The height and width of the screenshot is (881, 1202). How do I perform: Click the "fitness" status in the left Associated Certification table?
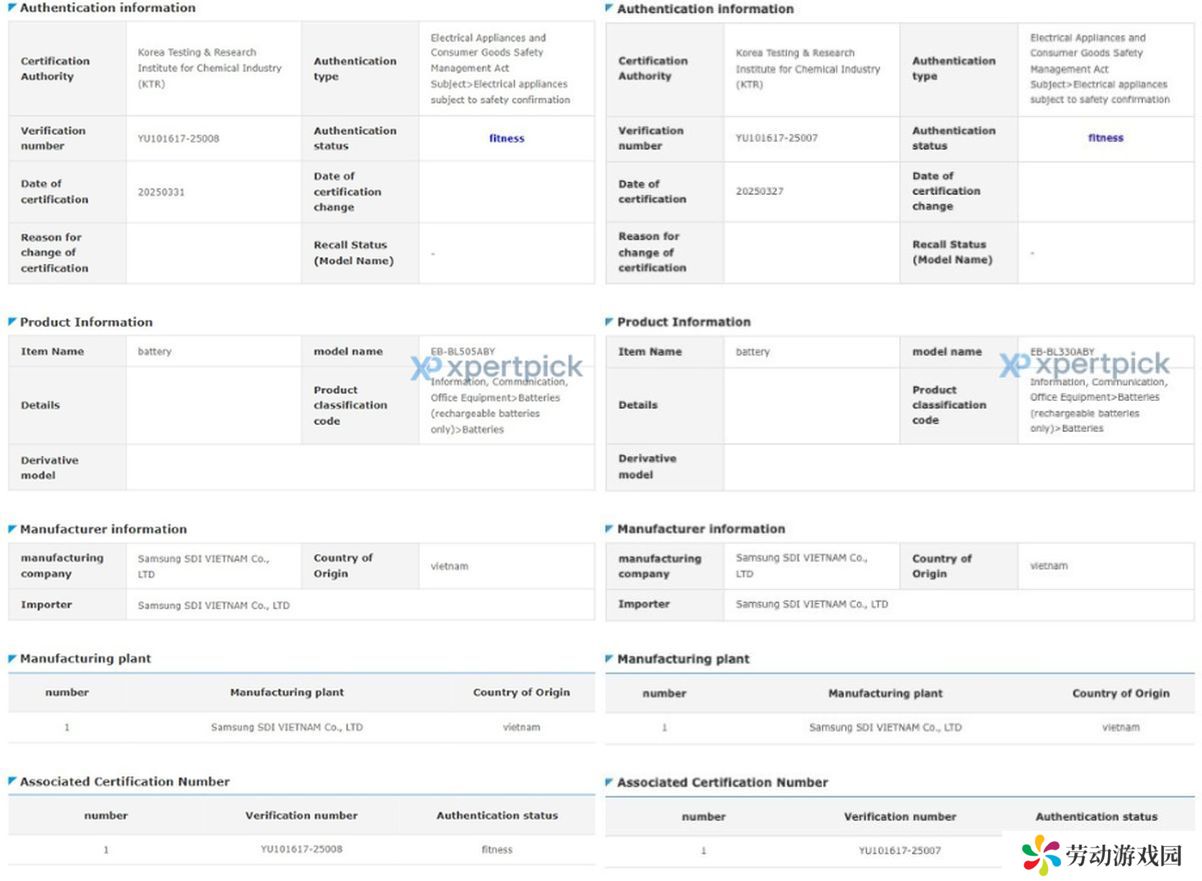point(497,850)
